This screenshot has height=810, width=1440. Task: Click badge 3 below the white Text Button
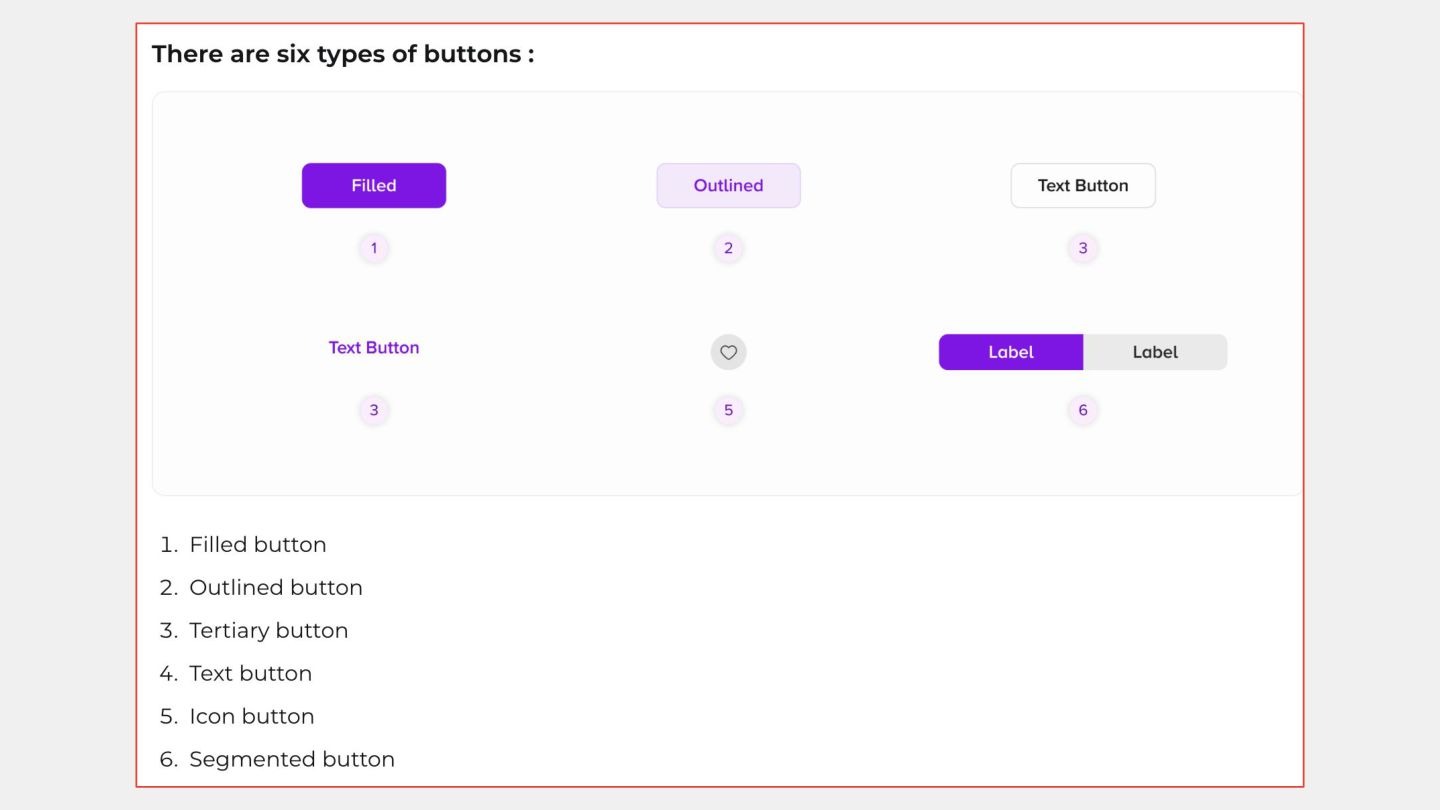point(1083,248)
